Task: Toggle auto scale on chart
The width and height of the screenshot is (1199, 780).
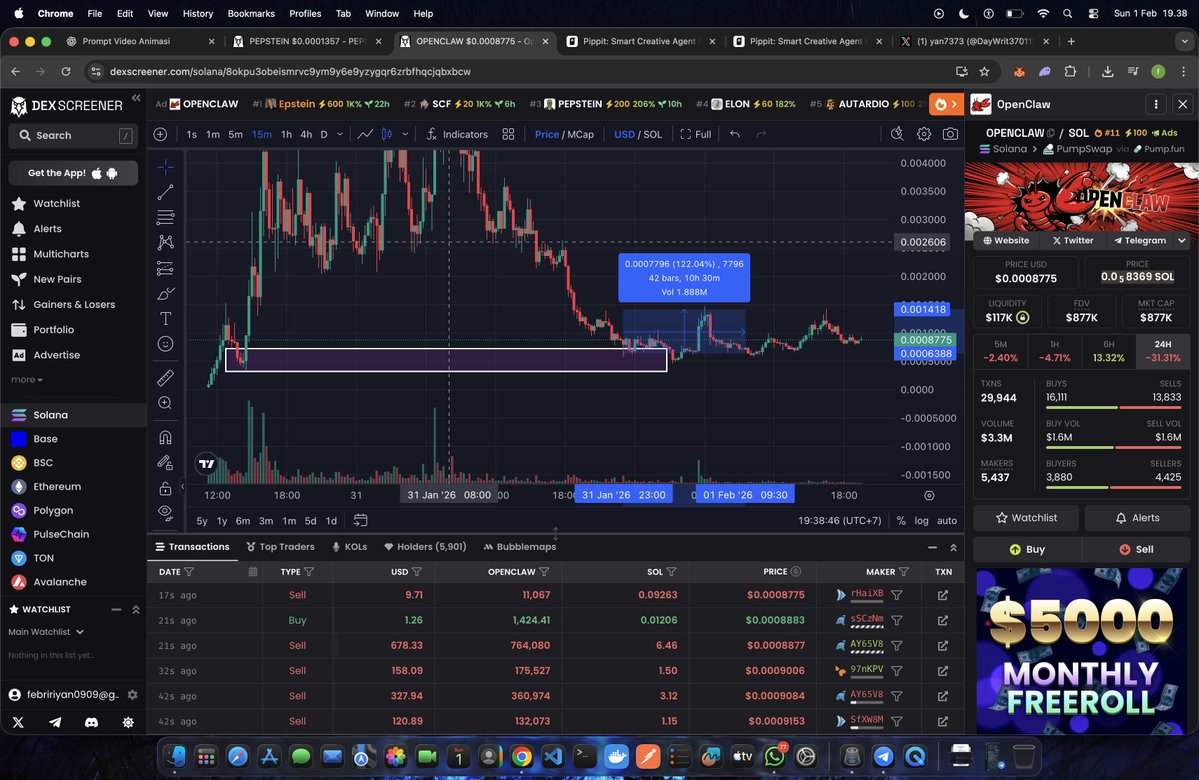Action: [947, 520]
